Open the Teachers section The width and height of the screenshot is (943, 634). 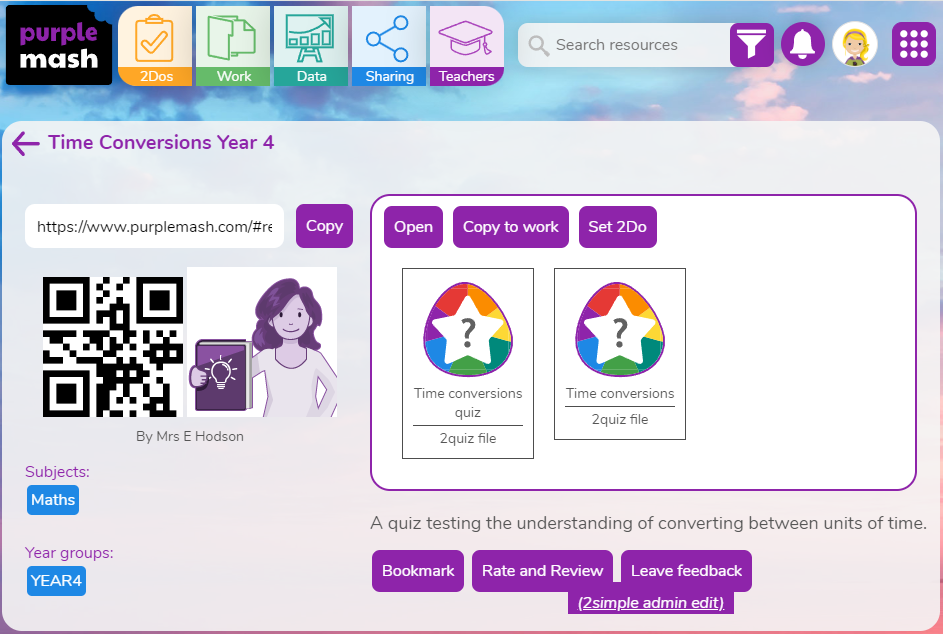(x=466, y=44)
